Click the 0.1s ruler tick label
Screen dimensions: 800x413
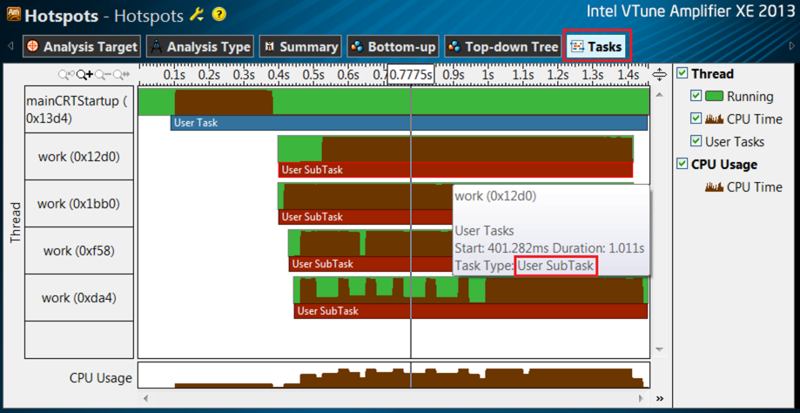click(174, 75)
